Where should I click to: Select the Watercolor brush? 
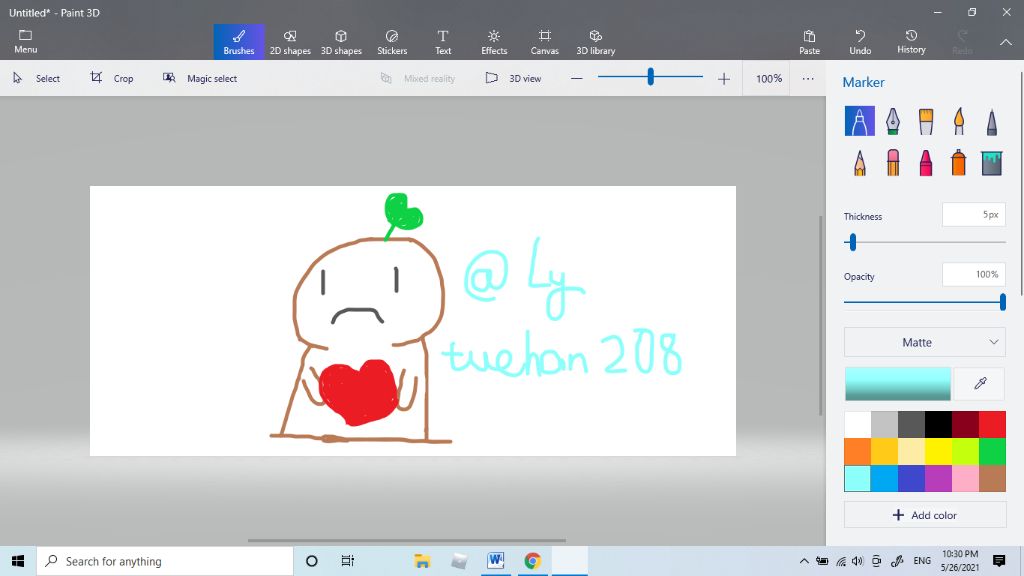pos(959,121)
